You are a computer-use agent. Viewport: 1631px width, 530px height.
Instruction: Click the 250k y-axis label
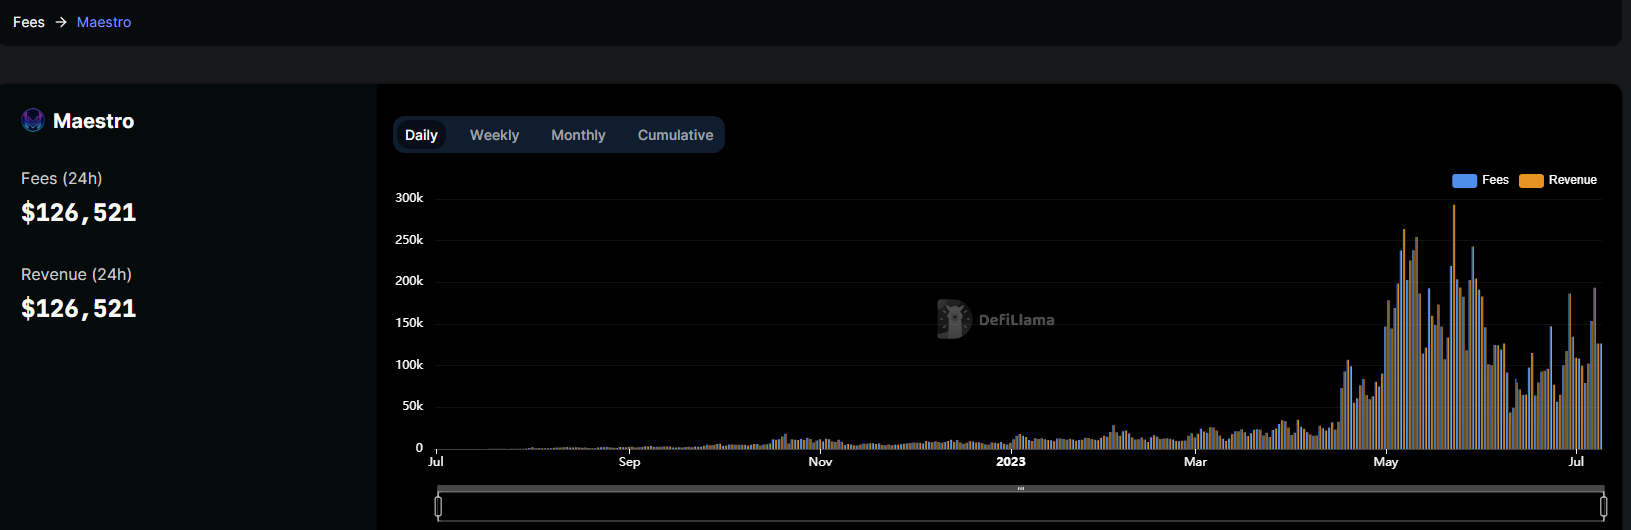(409, 240)
